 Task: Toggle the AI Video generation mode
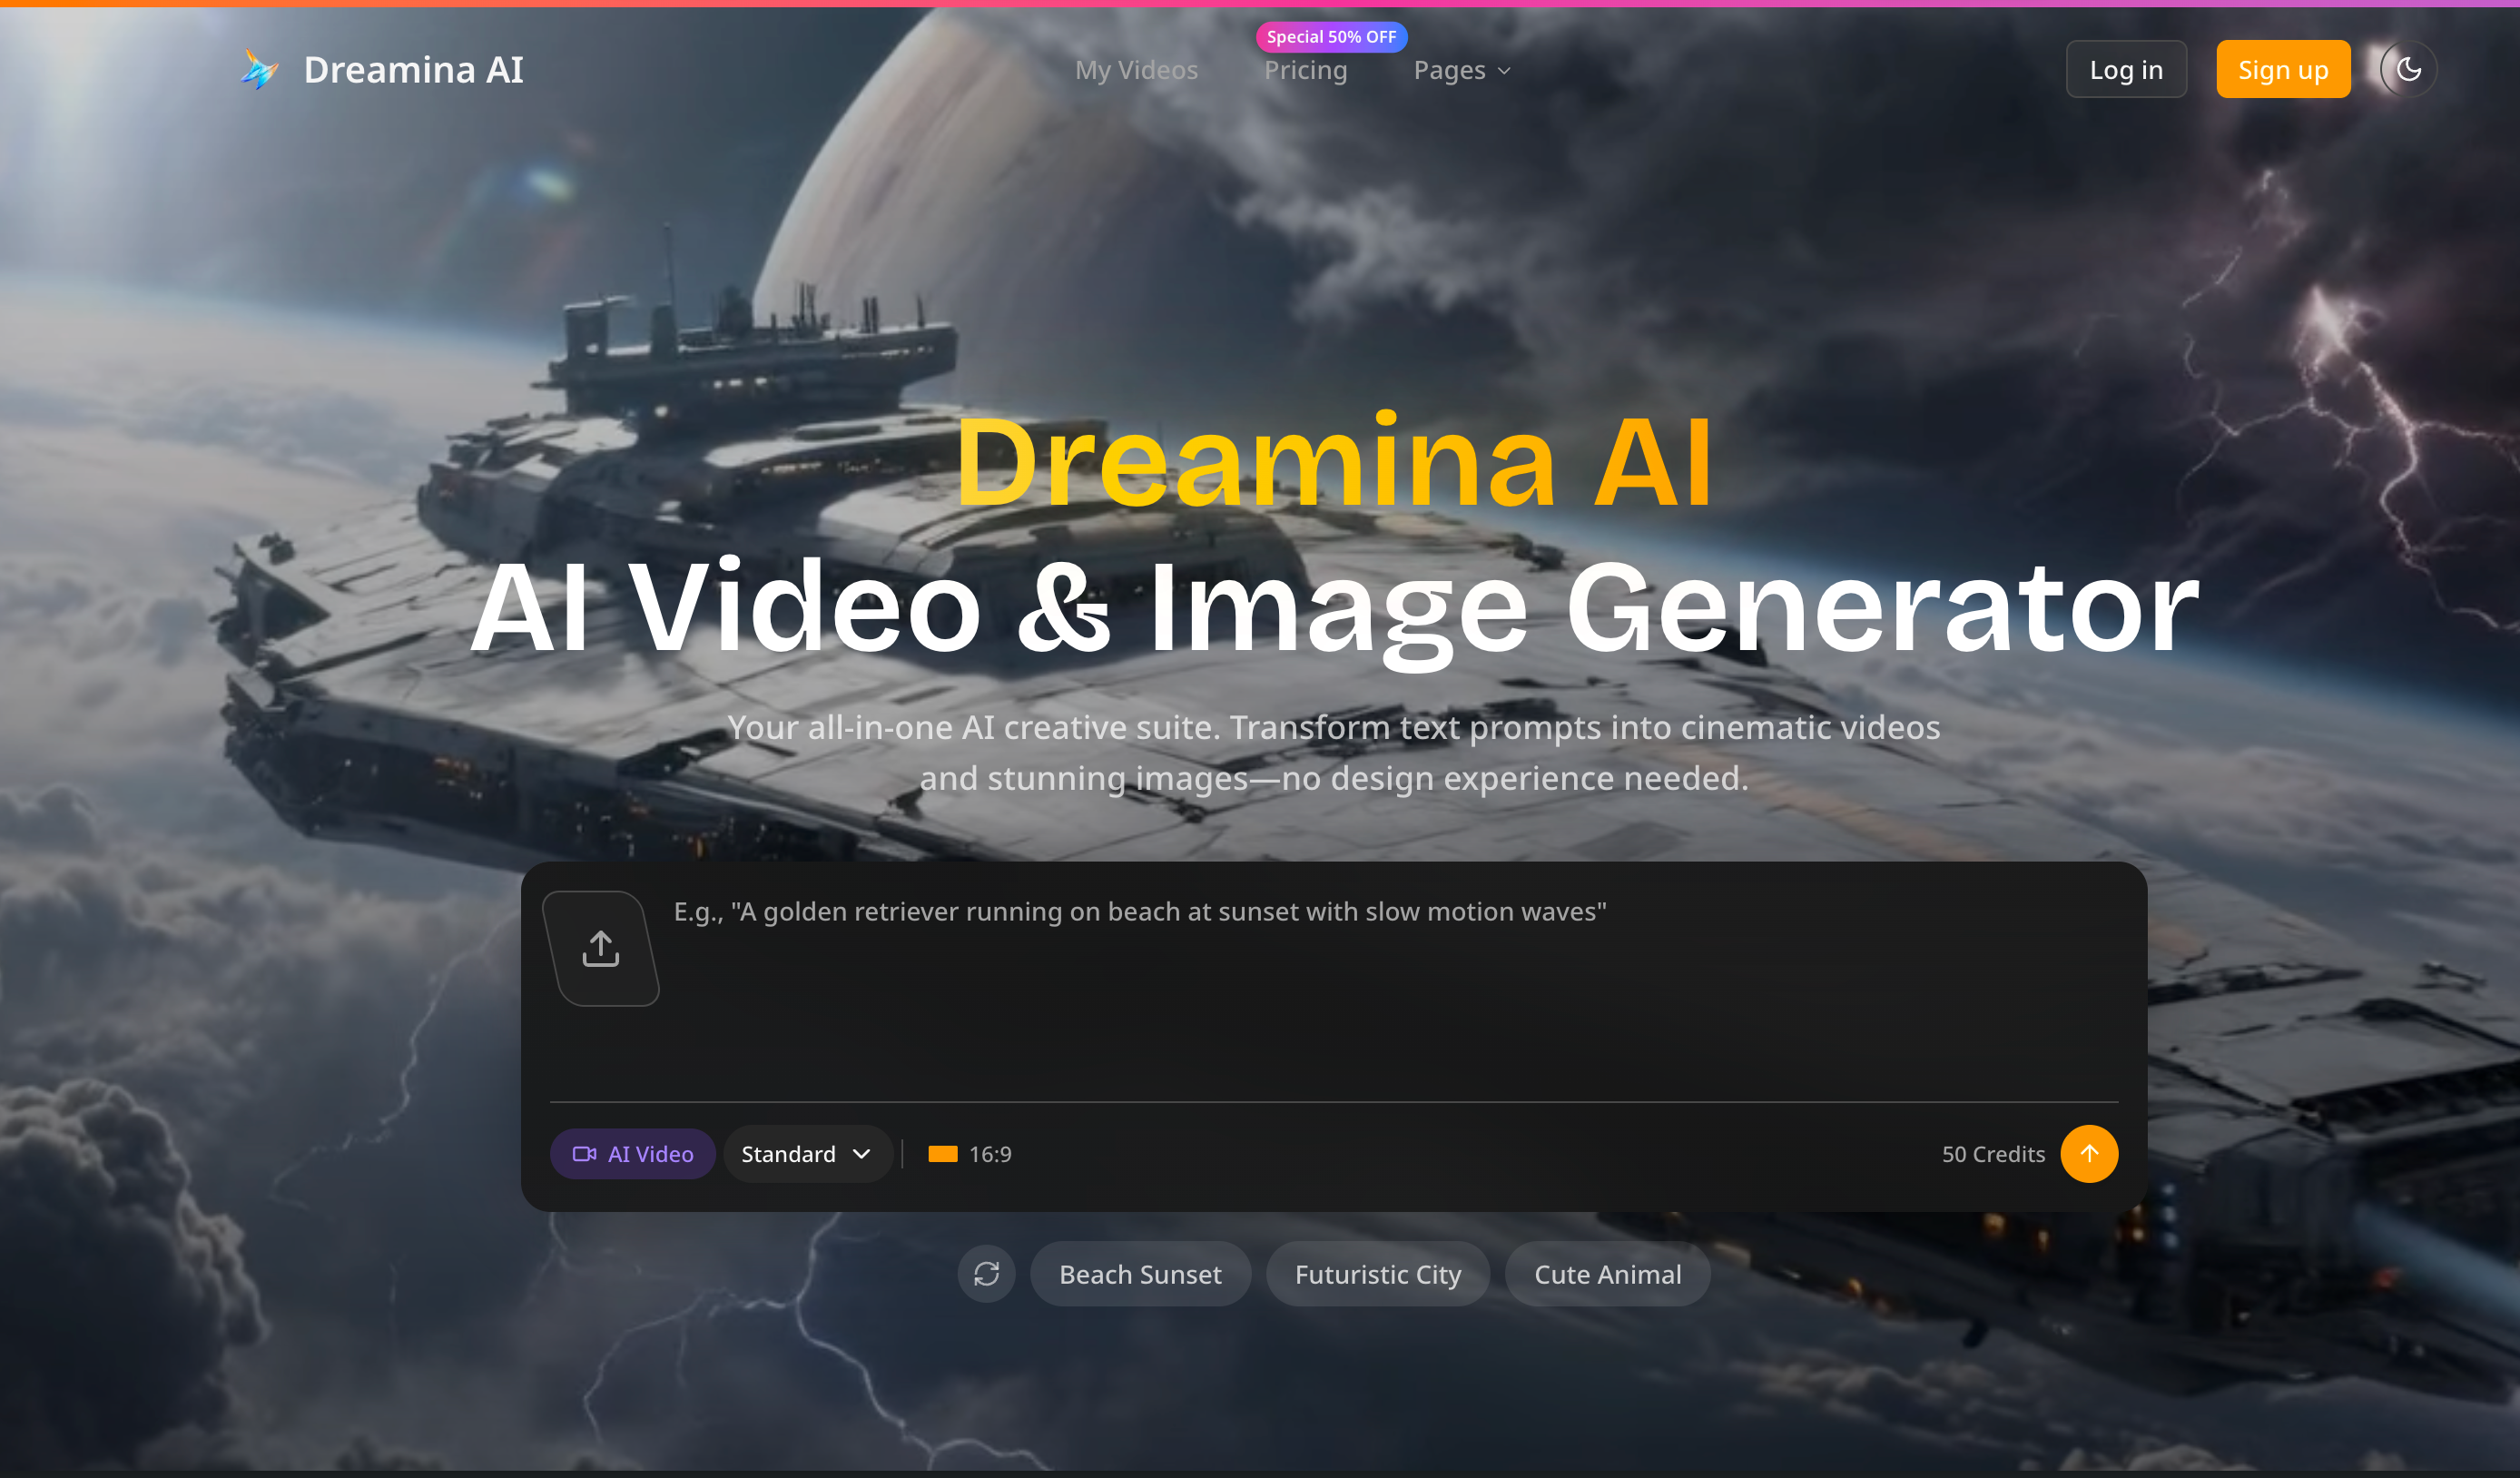(x=633, y=1153)
